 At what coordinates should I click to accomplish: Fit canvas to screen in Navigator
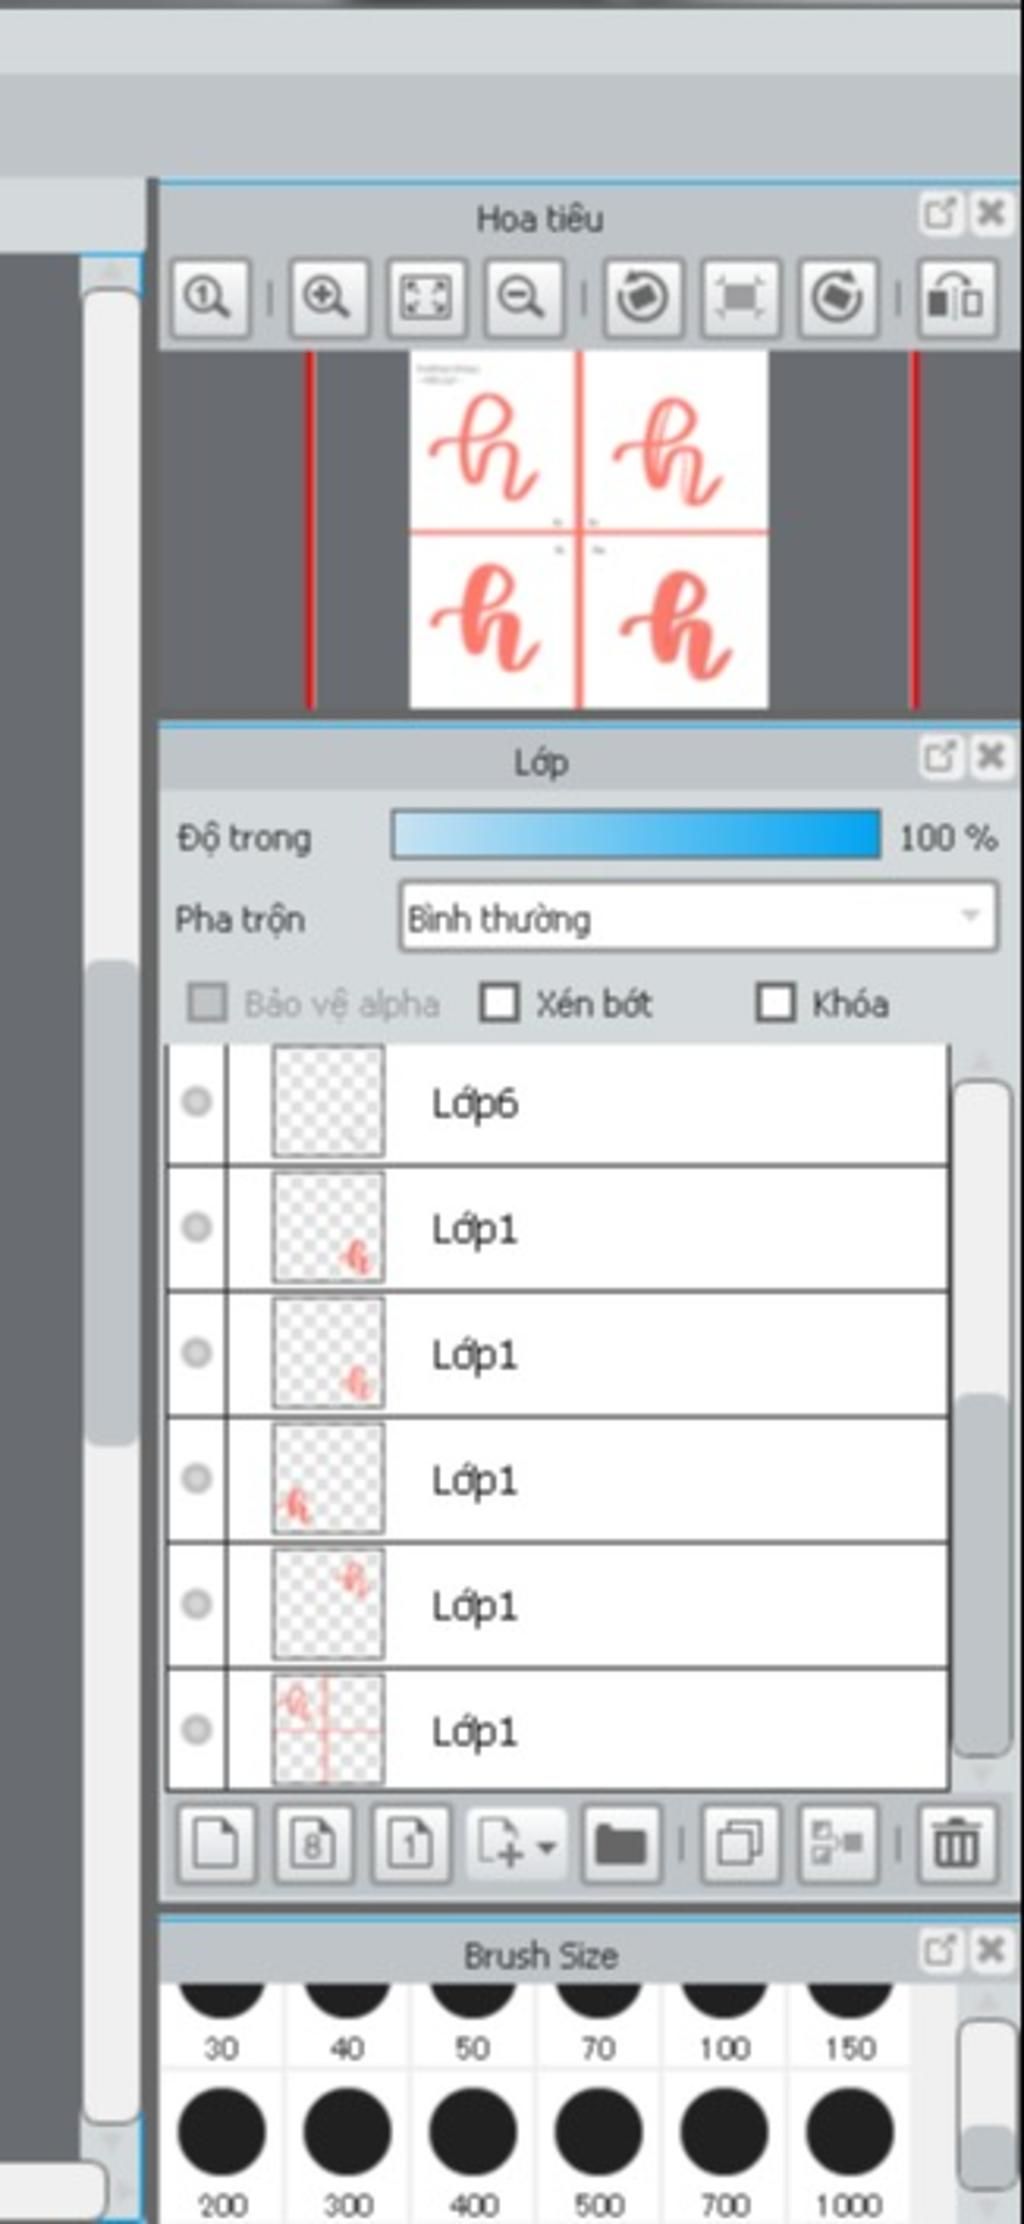(x=427, y=298)
